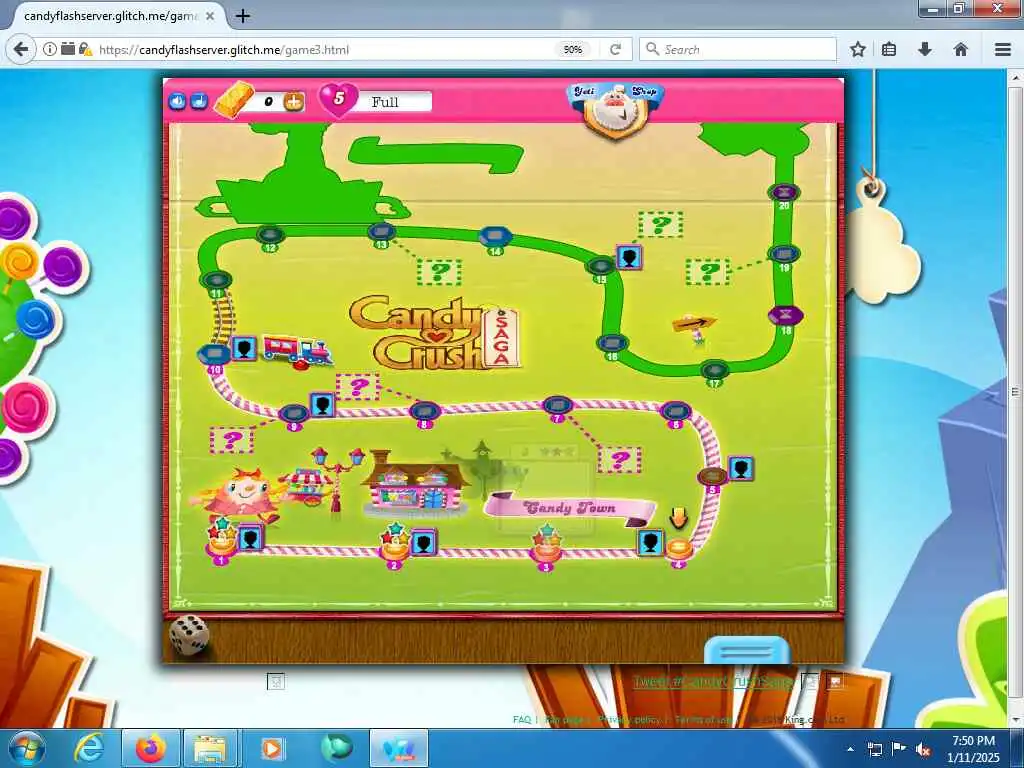Reload the page with the refresh icon

click(615, 50)
